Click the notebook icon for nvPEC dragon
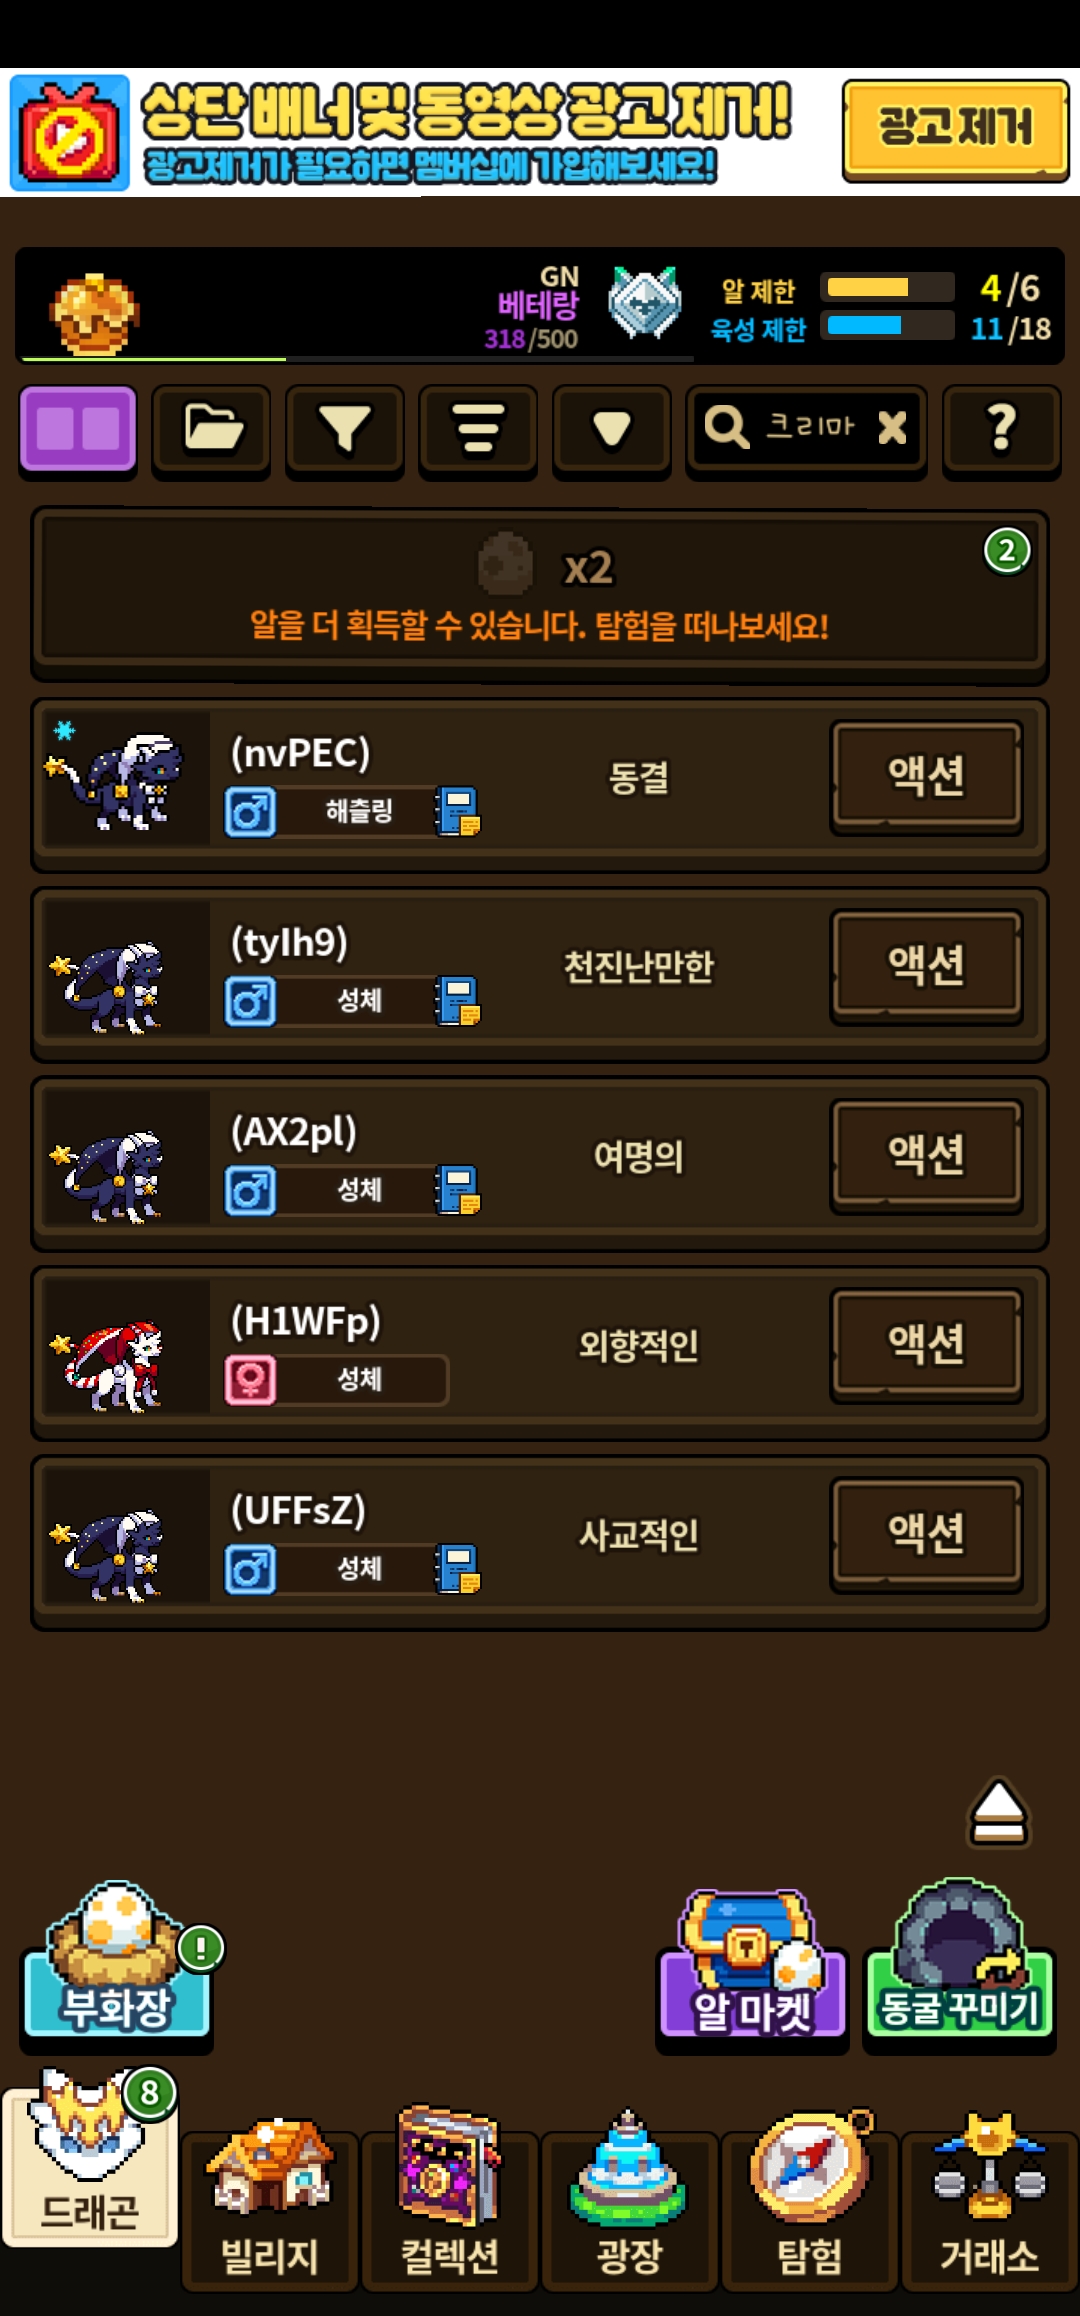This screenshot has height=2316, width=1080. click(458, 811)
